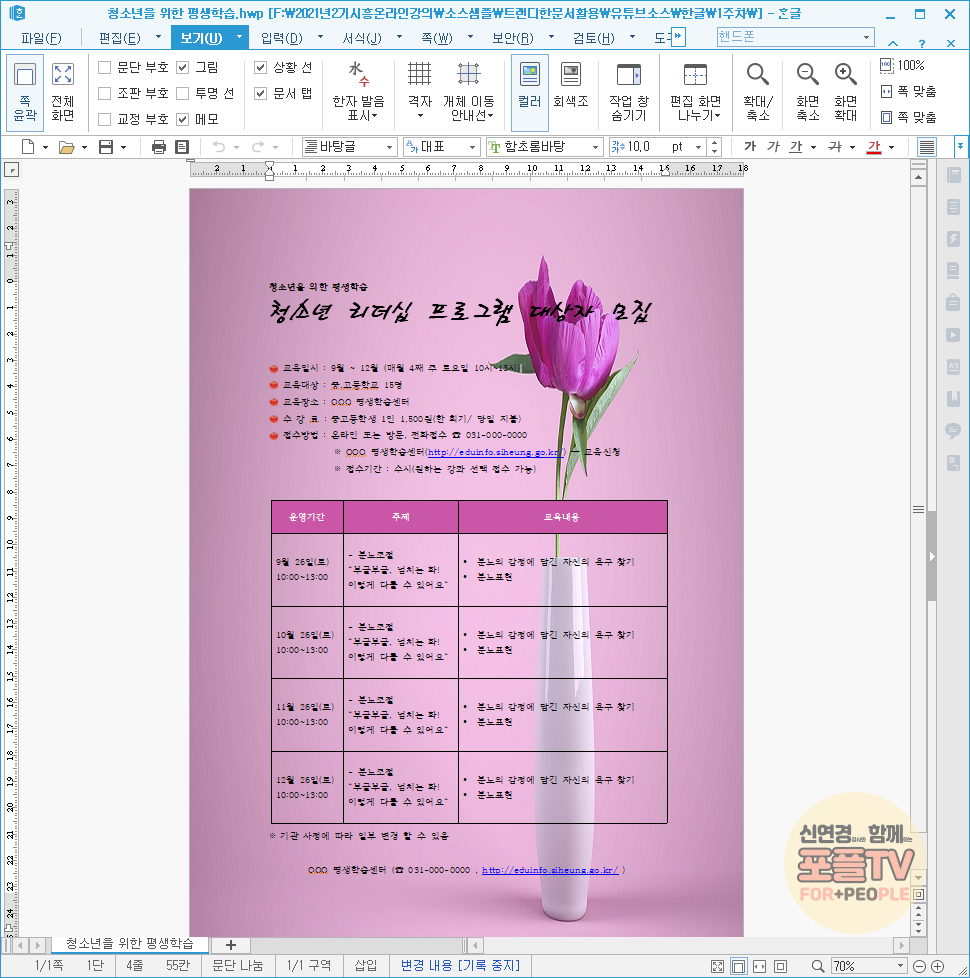Click the redo arrow icon
970x978 pixels.
click(x=258, y=147)
